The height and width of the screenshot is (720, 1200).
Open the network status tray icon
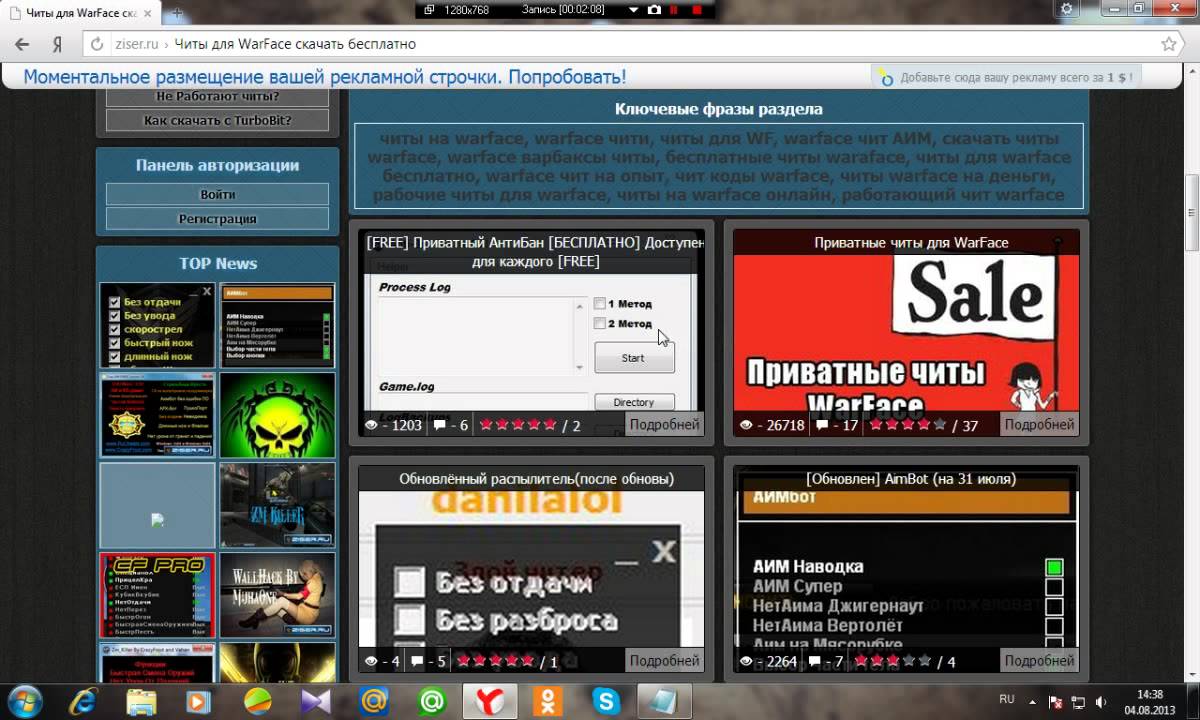click(1080, 700)
